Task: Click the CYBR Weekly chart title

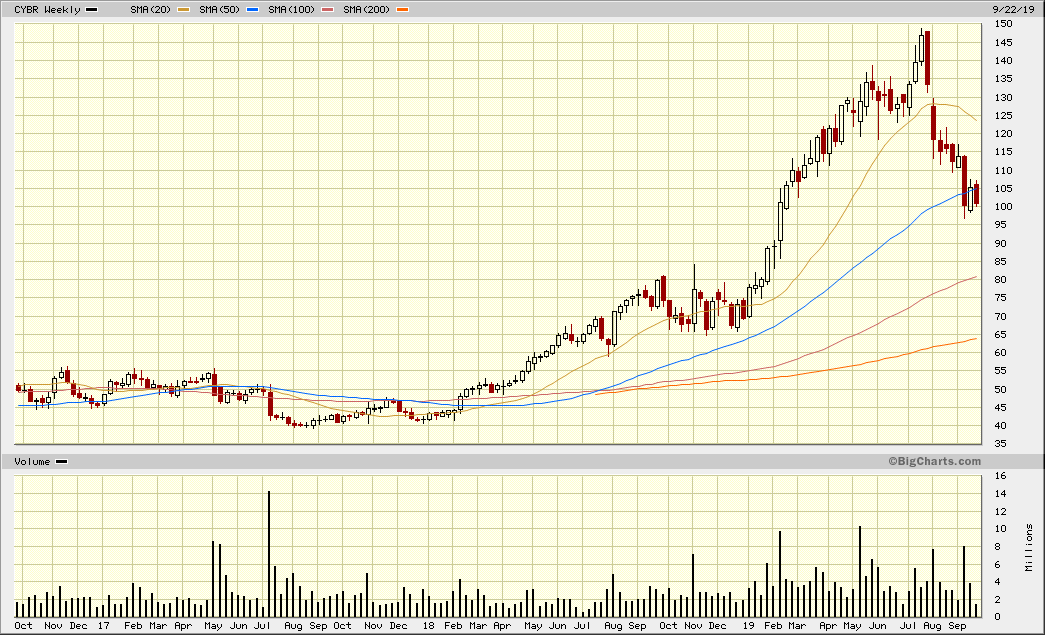Action: (47, 9)
